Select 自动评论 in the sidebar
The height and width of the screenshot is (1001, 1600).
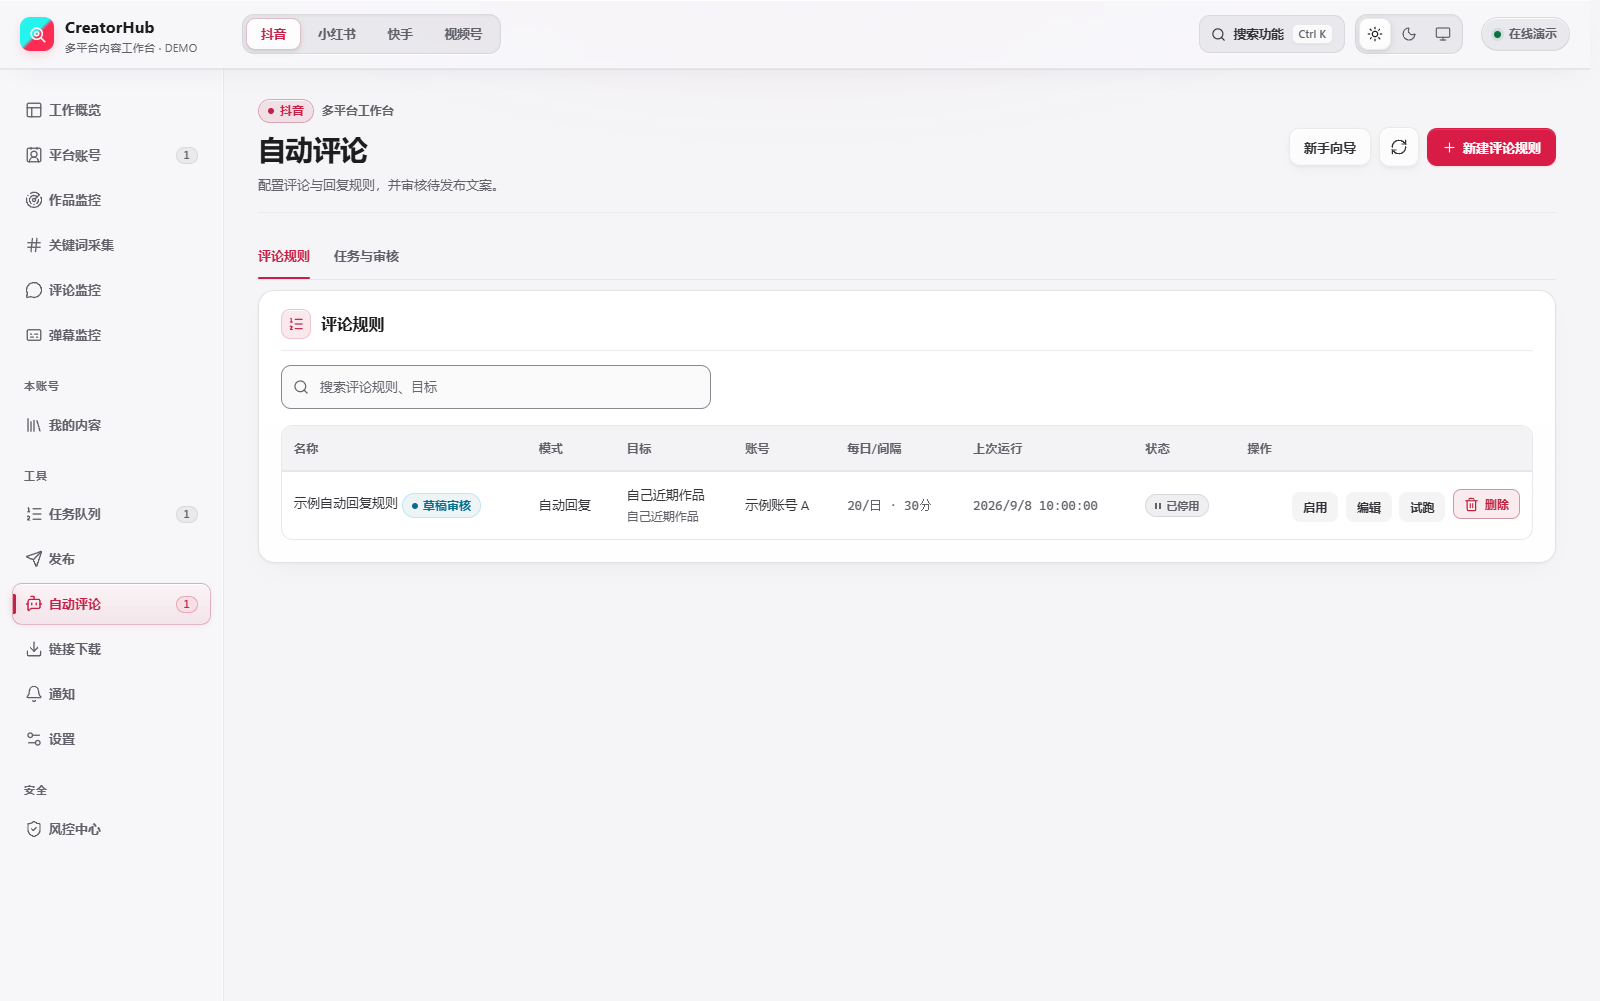point(111,604)
